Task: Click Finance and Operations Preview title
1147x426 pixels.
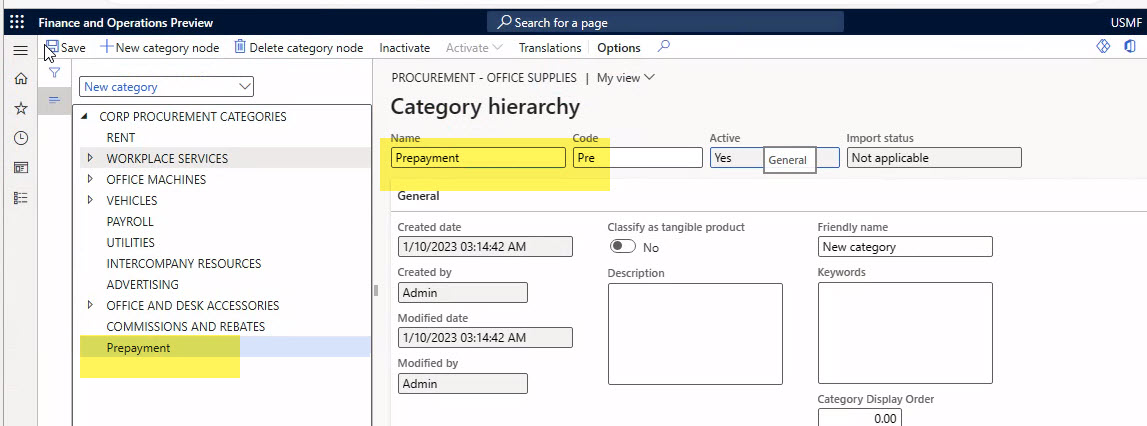Action: 125,23
